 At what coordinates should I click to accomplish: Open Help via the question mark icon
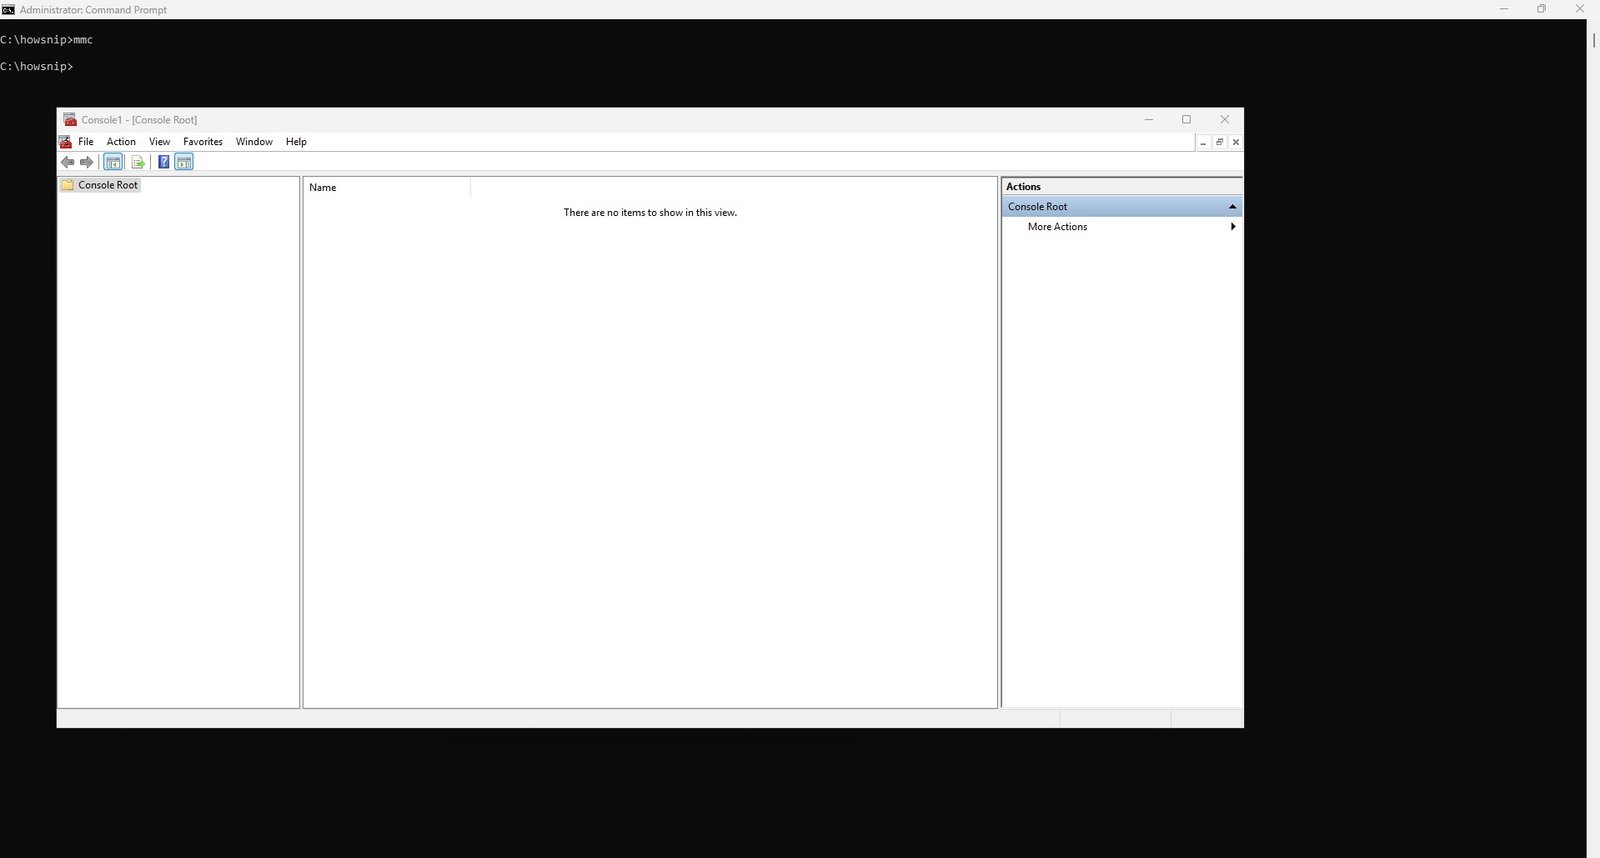[164, 162]
